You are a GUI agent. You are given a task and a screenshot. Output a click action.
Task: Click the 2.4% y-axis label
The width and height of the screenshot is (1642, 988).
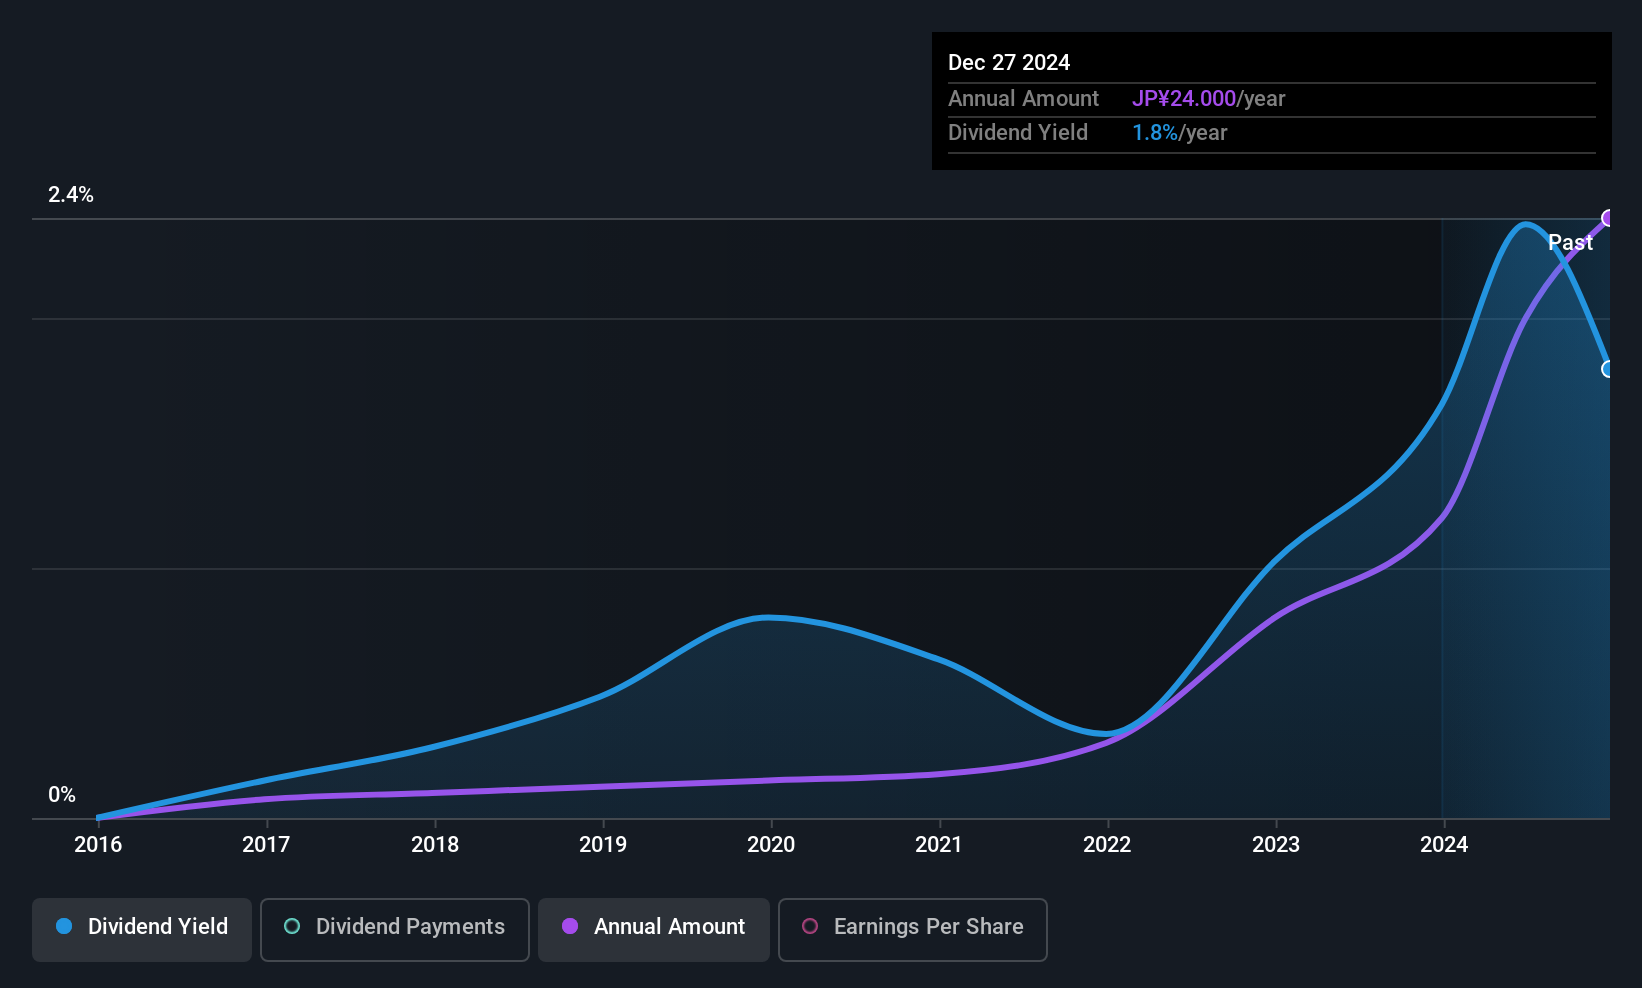click(71, 195)
